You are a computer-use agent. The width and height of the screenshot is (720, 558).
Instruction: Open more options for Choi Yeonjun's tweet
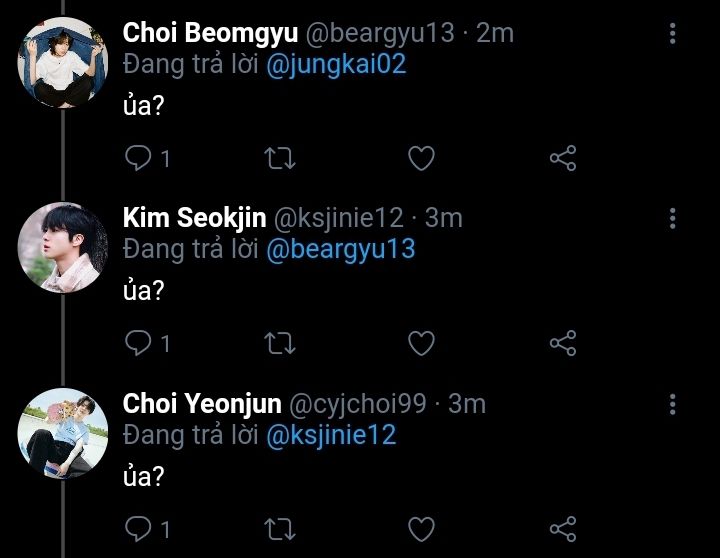pyautogui.click(x=672, y=404)
